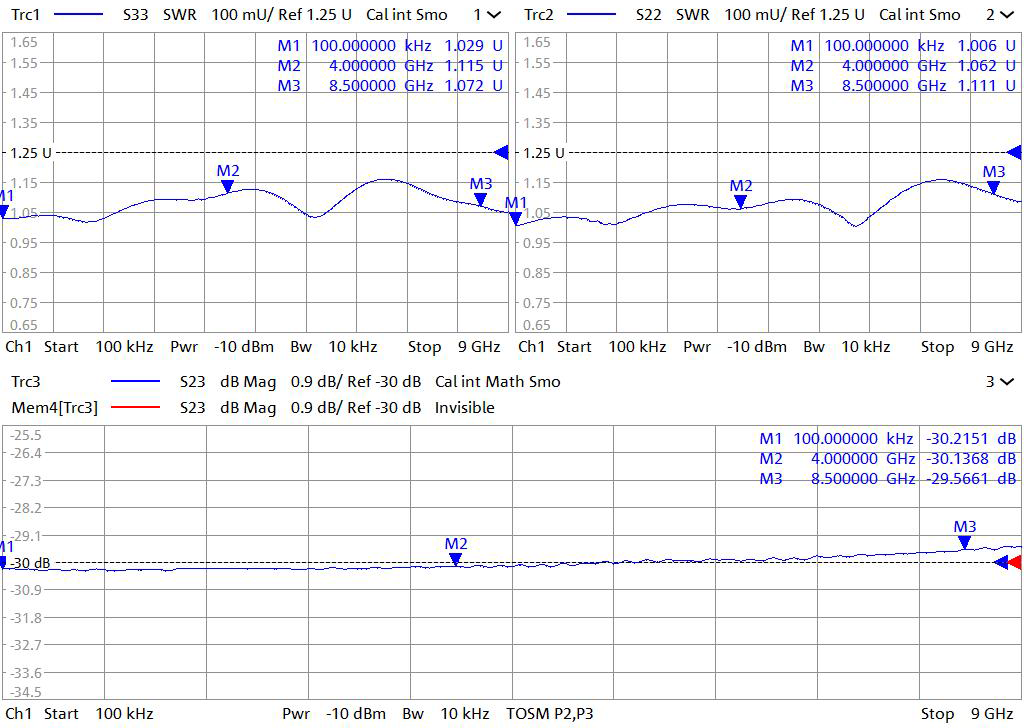Select marker M2 on the S22 SWR trace
The width and height of the screenshot is (1024, 728).
click(740, 200)
